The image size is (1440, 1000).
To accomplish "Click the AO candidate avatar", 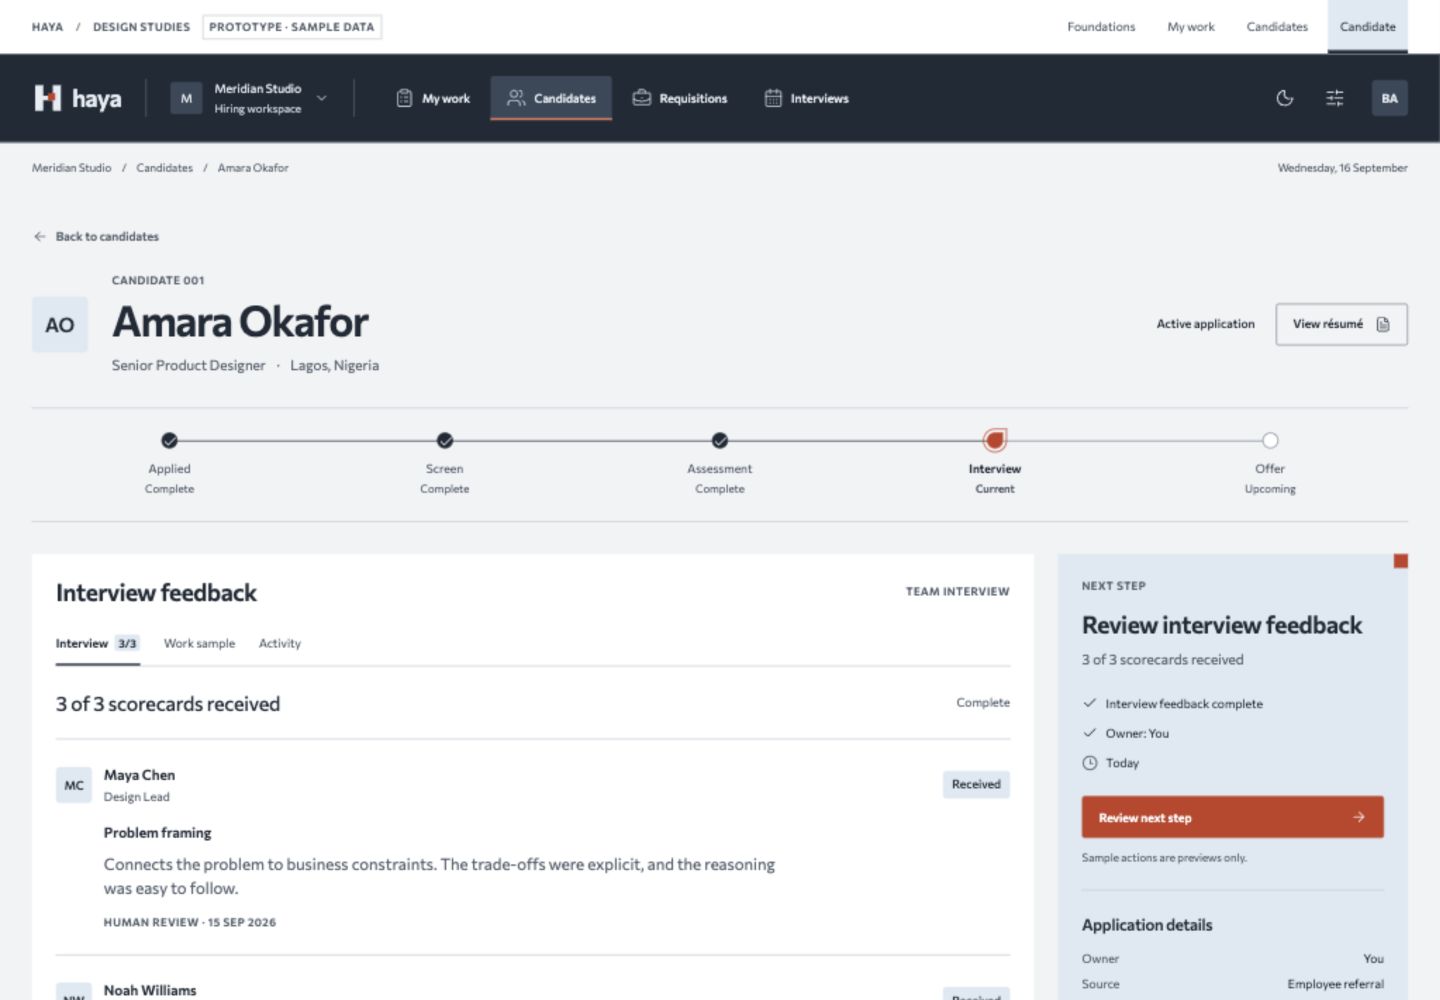I will click(x=60, y=324).
